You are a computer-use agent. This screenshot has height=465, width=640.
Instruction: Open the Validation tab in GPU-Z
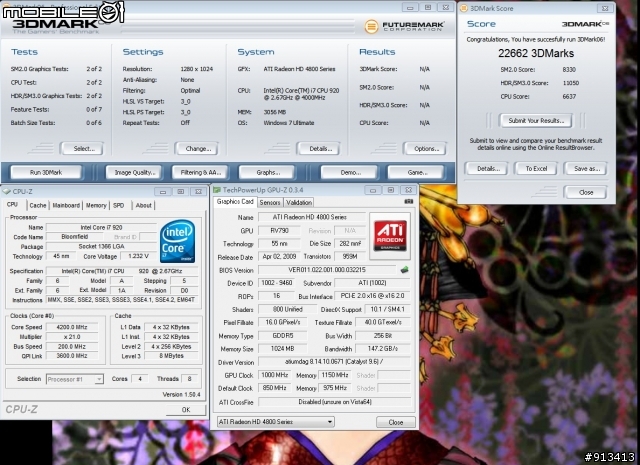[299, 202]
